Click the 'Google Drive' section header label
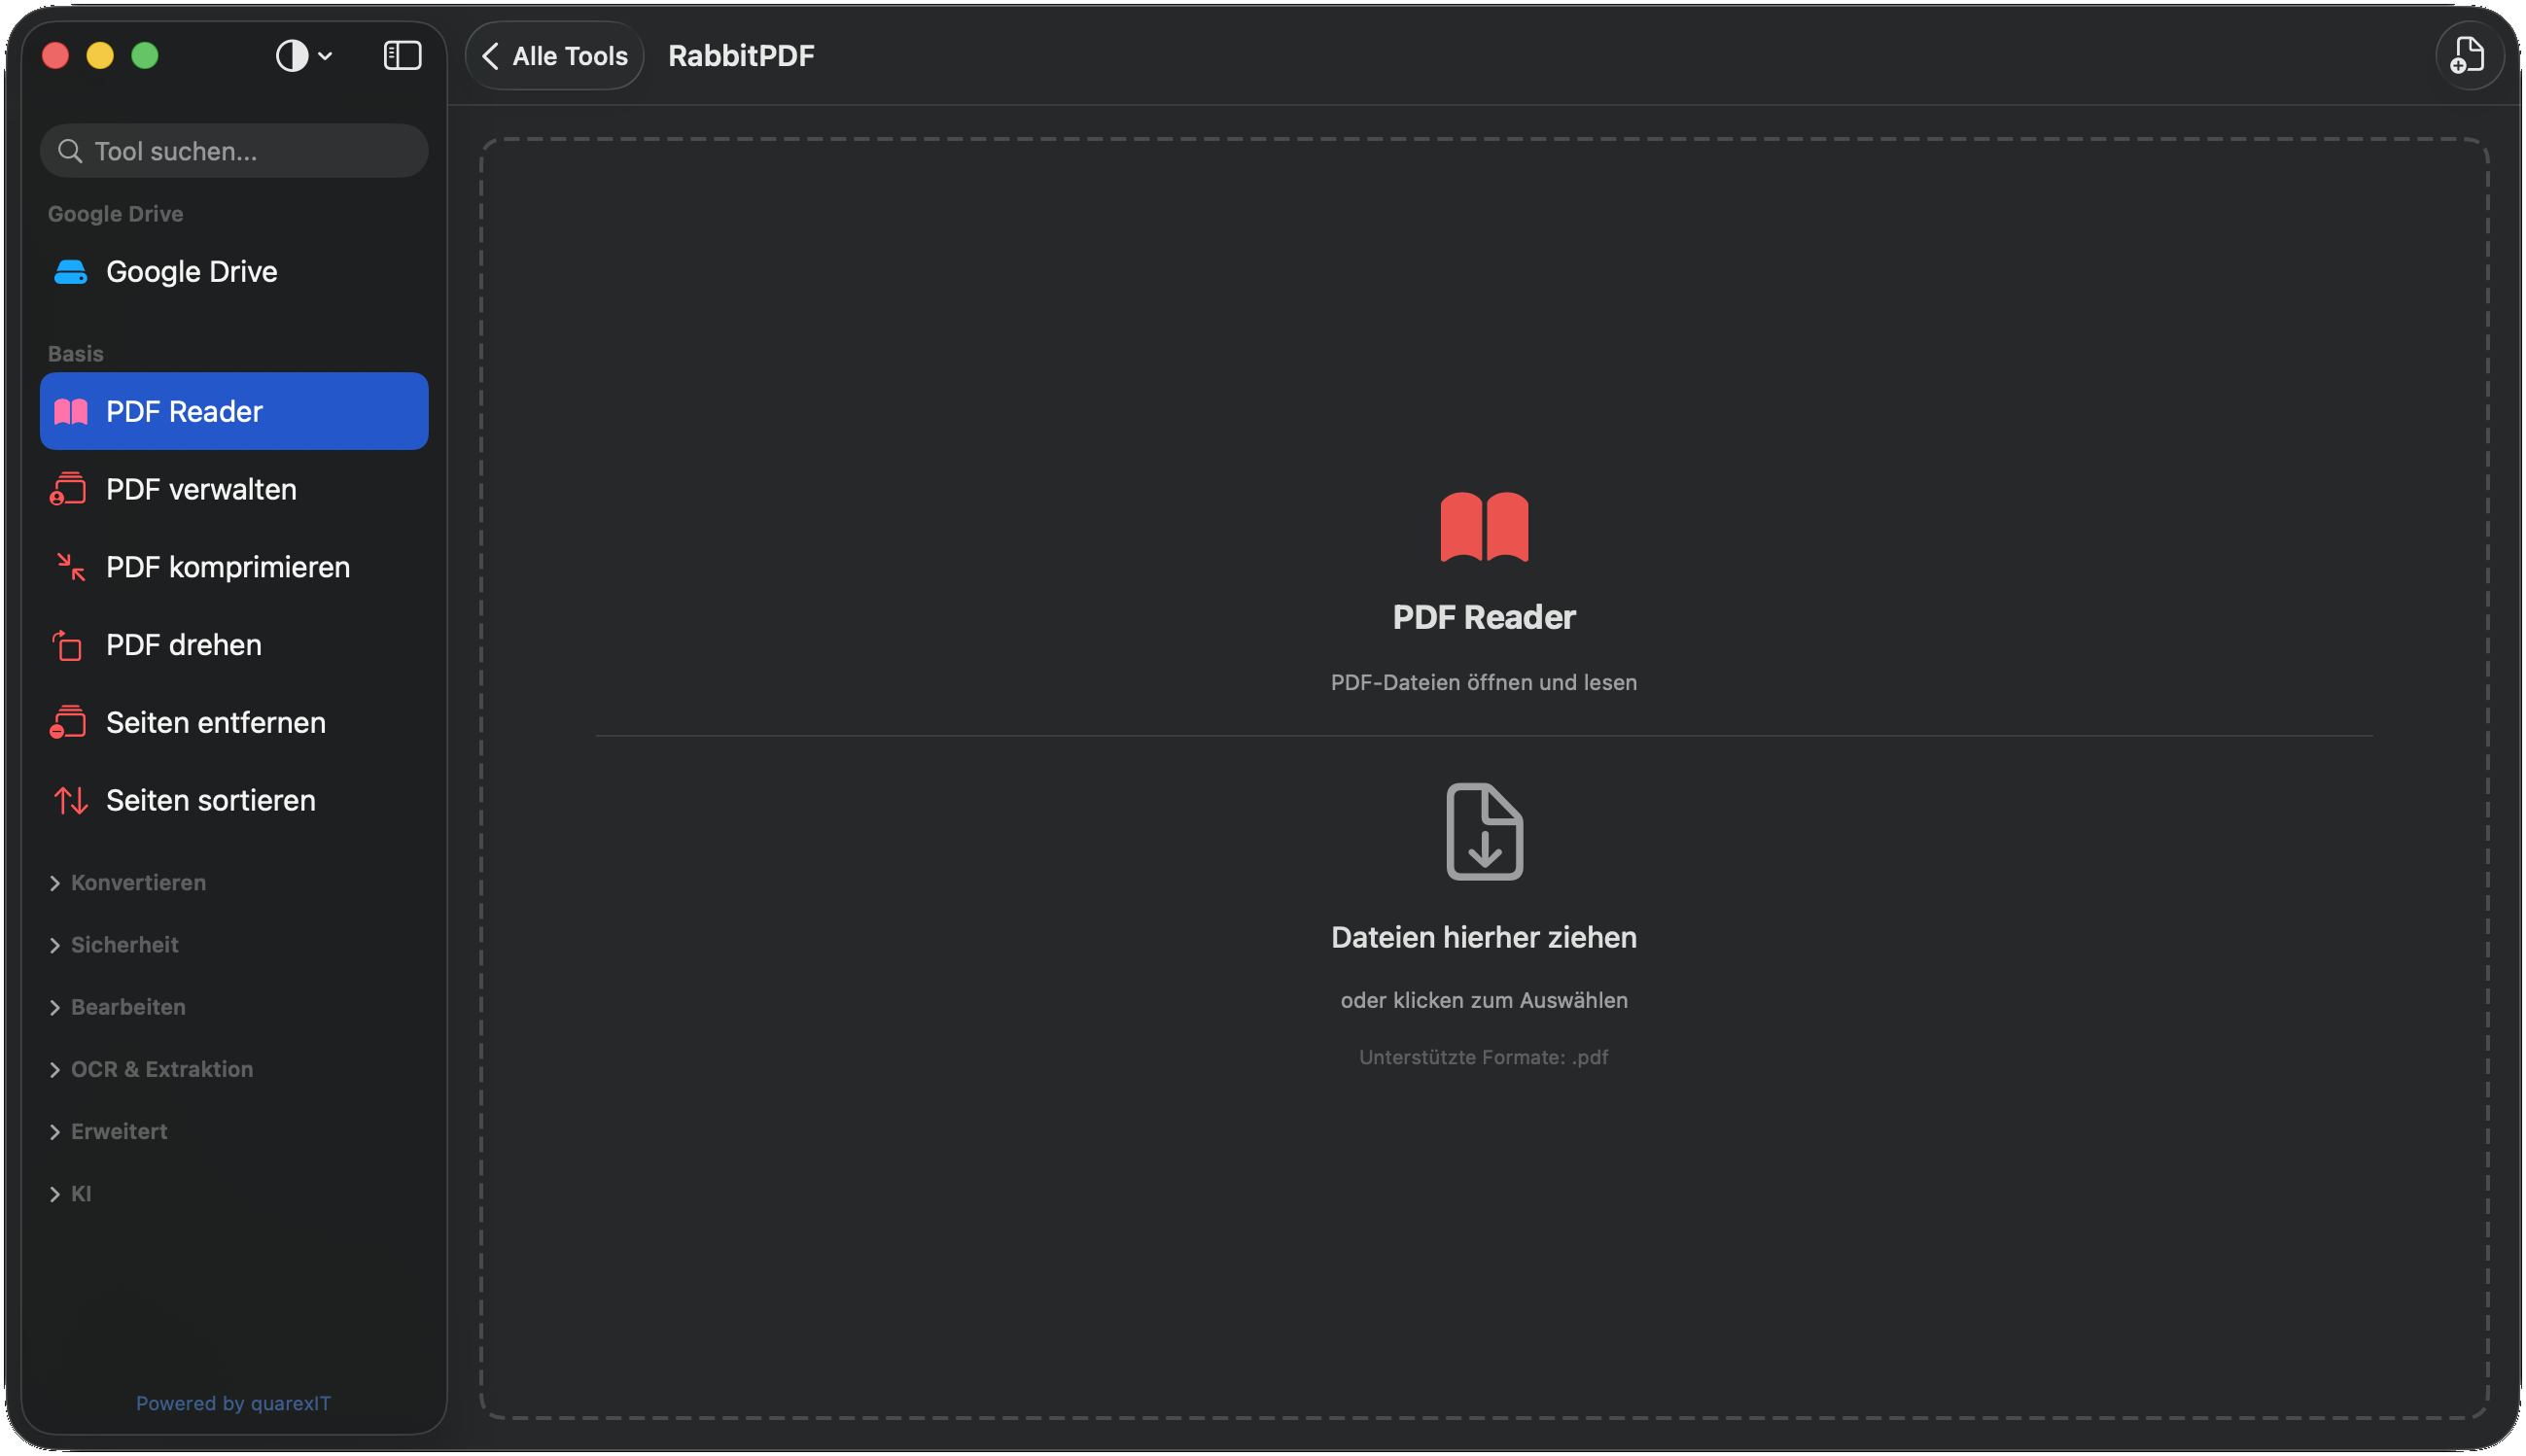 pos(116,213)
